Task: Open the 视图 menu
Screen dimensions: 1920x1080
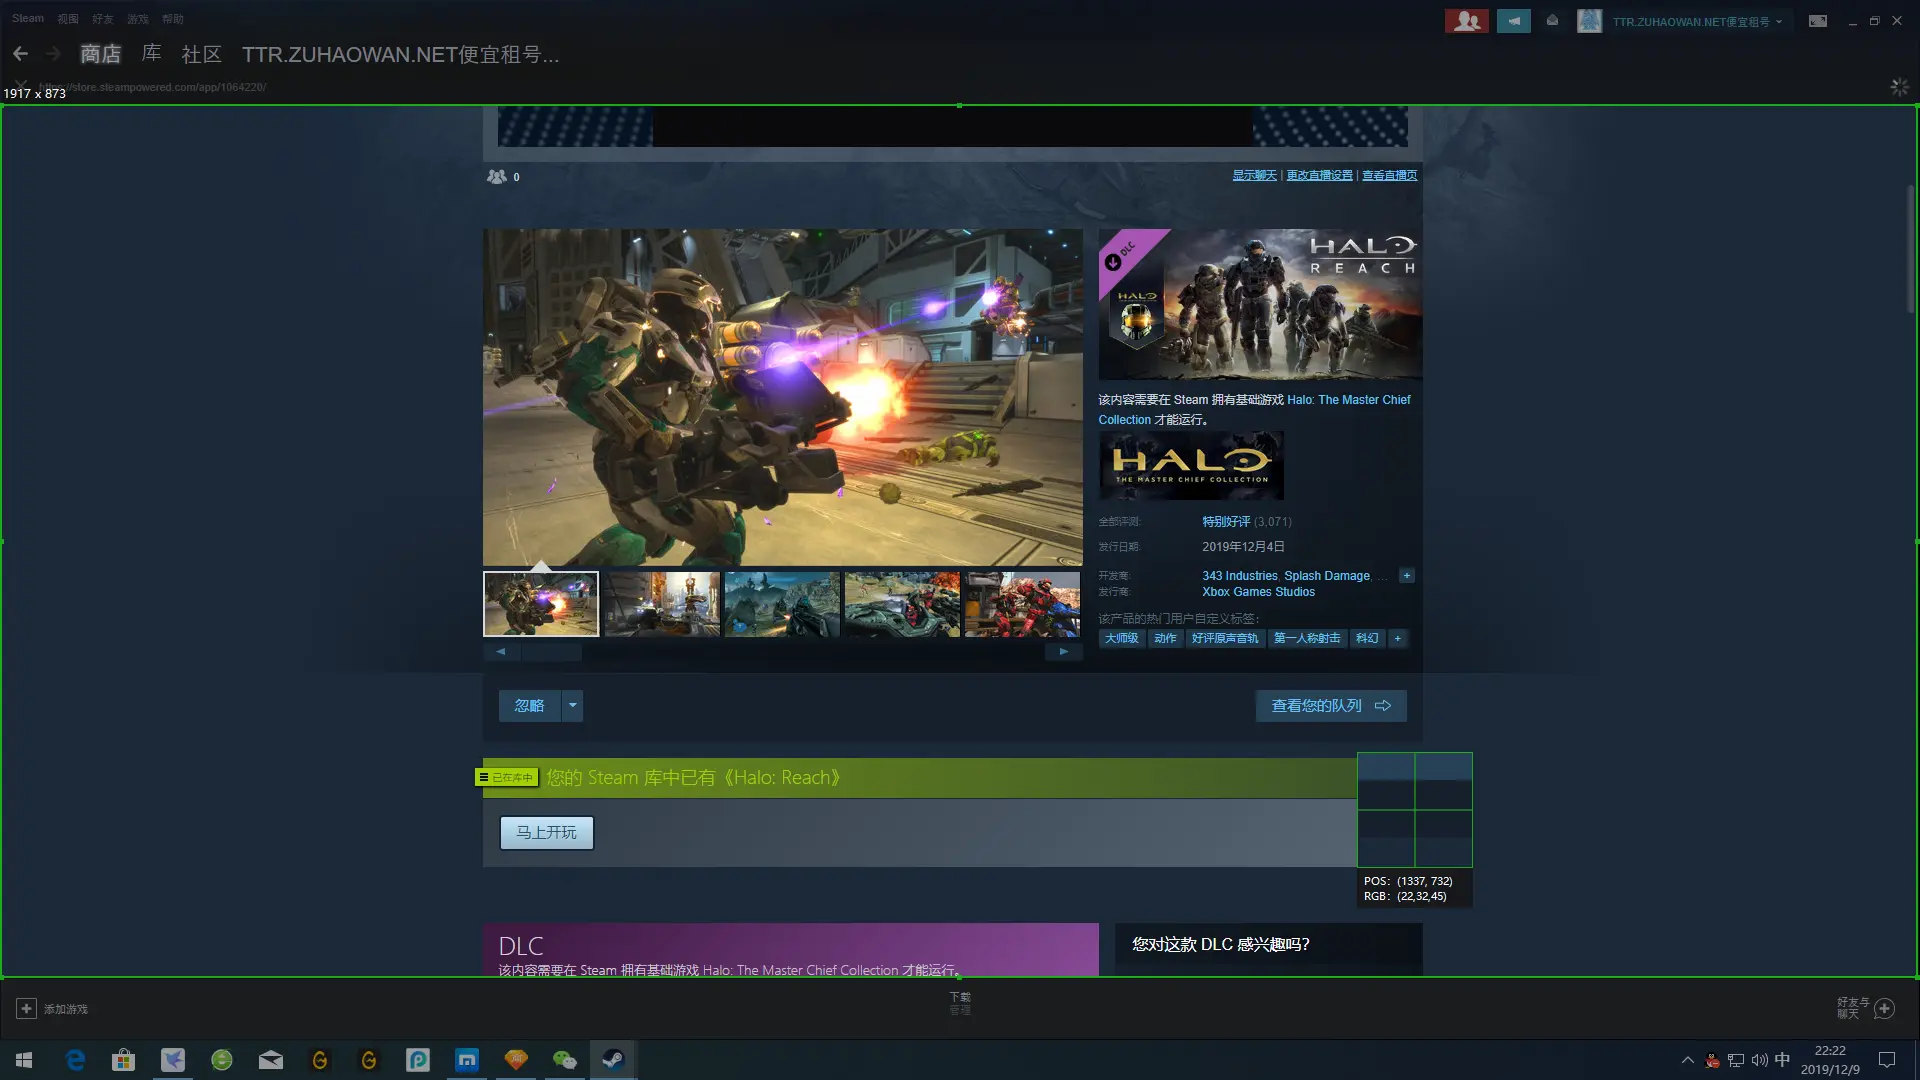Action: point(68,18)
